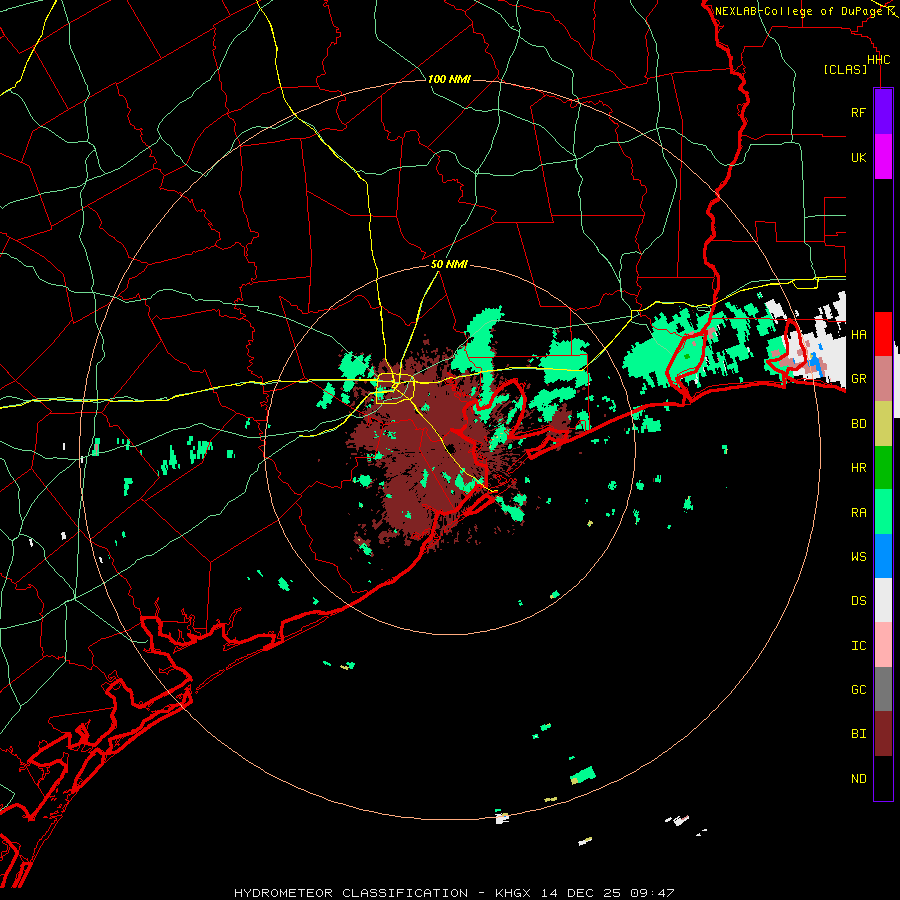Click the "[CLAS]" legend header text

[845, 70]
